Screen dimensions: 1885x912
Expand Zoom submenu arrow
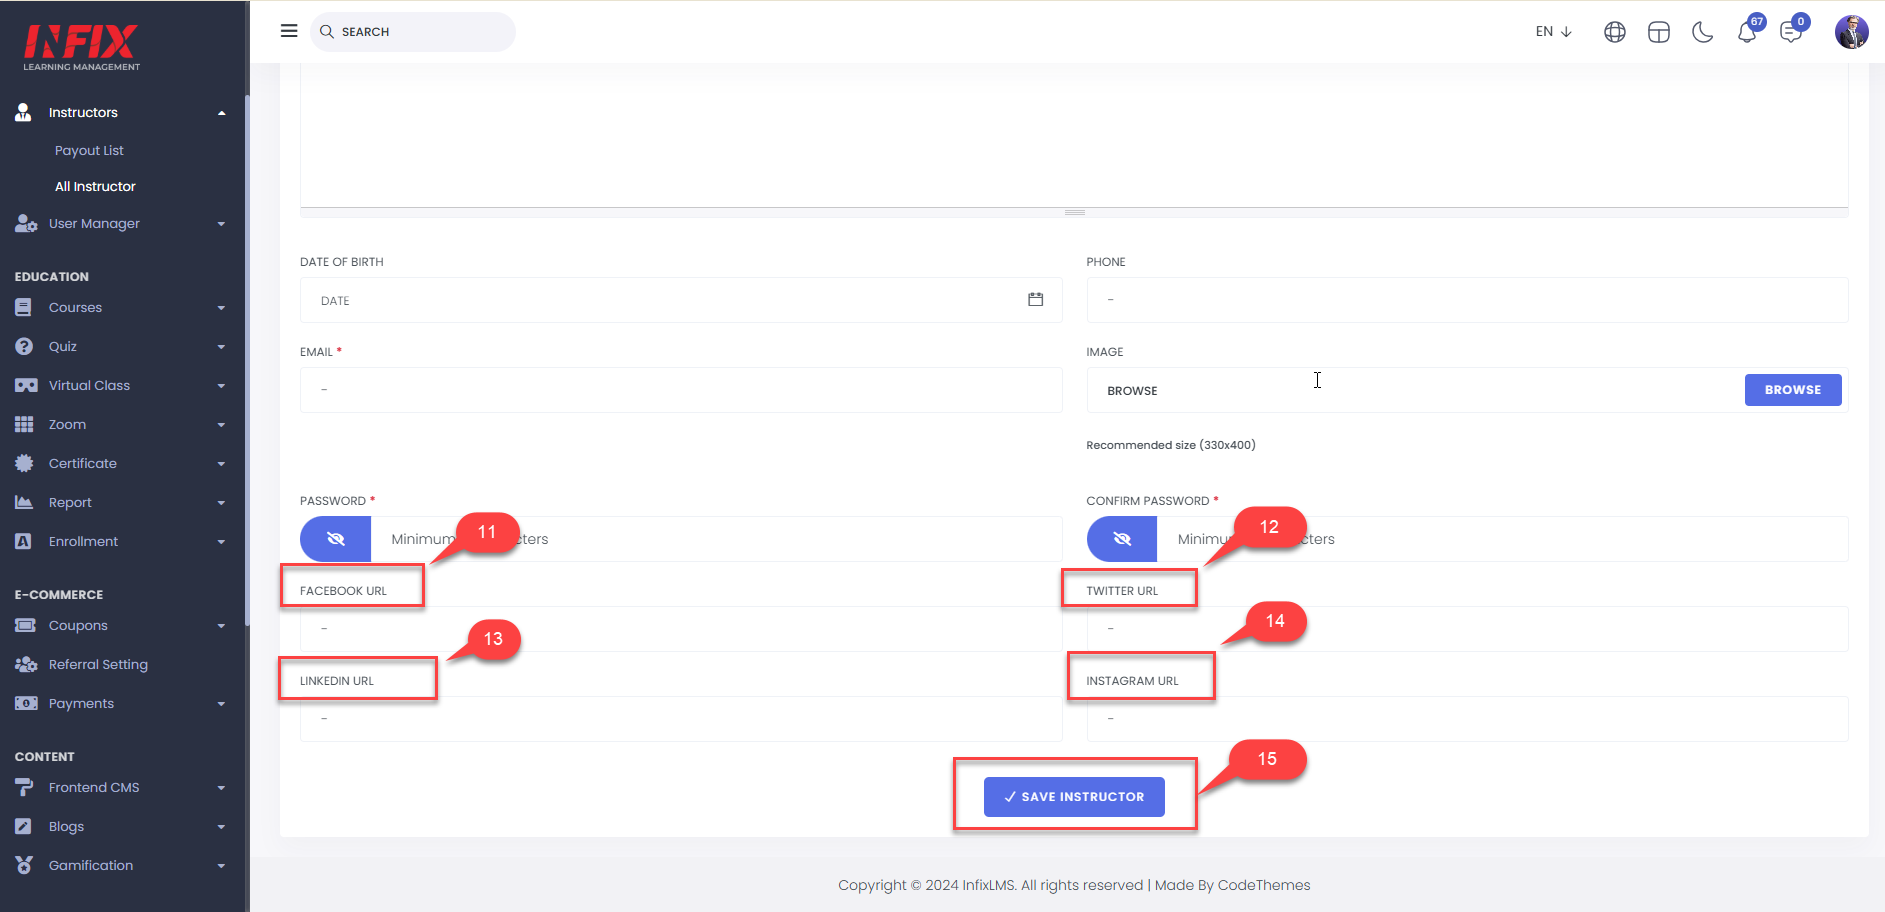coord(222,425)
